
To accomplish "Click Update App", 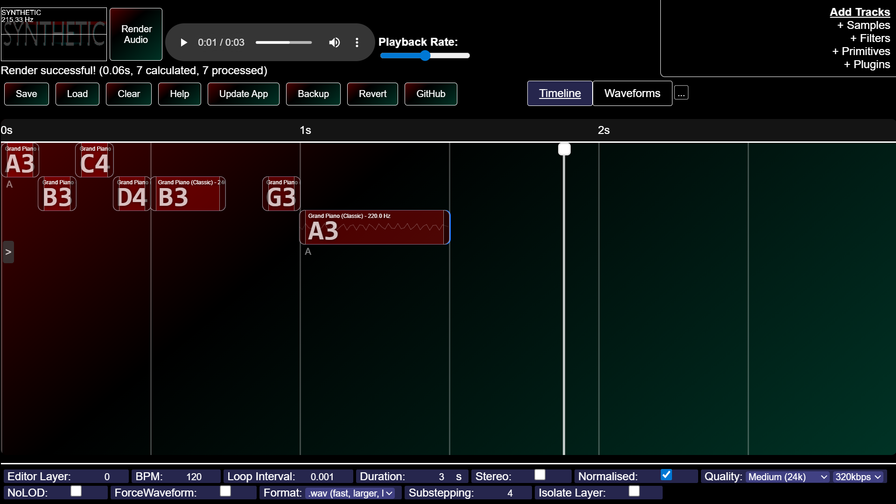I will coord(243,94).
